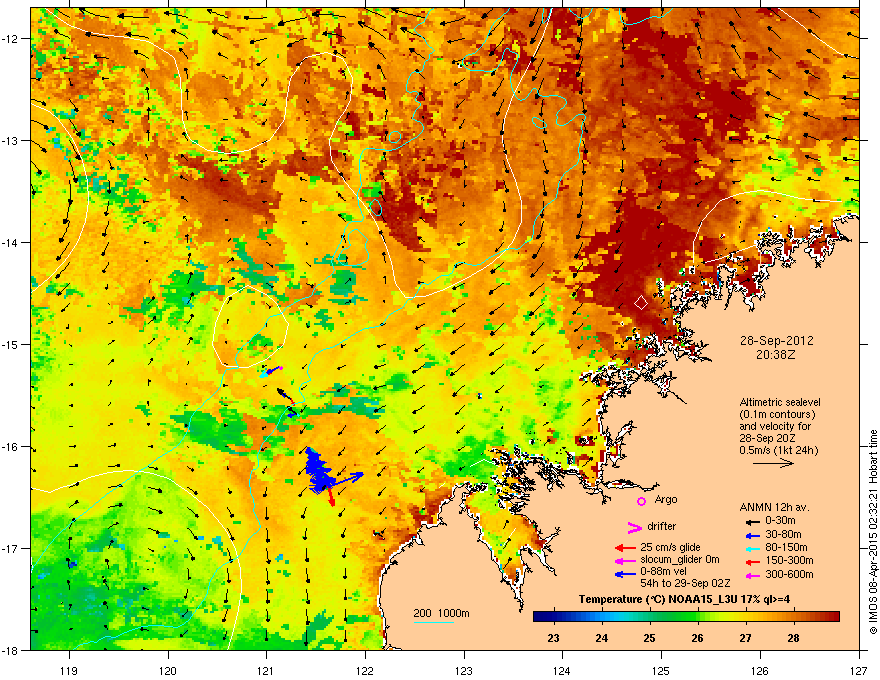
Task: Click the '200 1000m' bathymetry label
Action: tap(442, 613)
